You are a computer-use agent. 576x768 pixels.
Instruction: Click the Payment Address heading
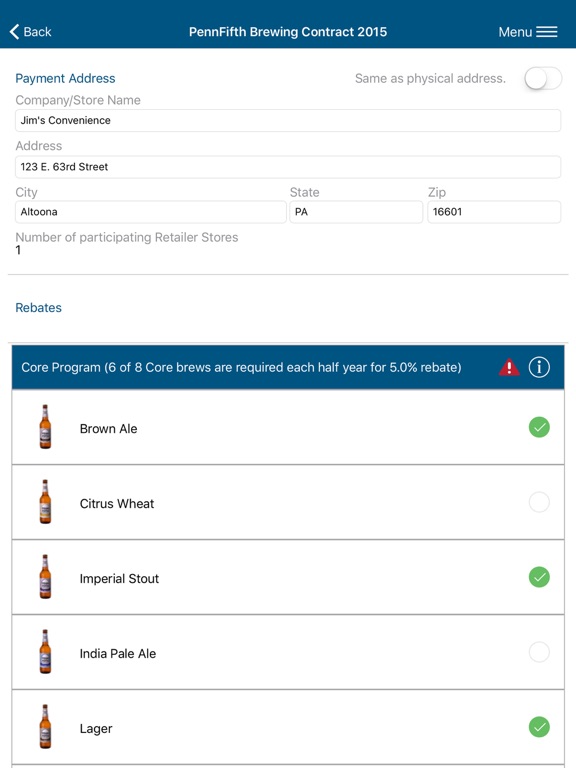65,78
